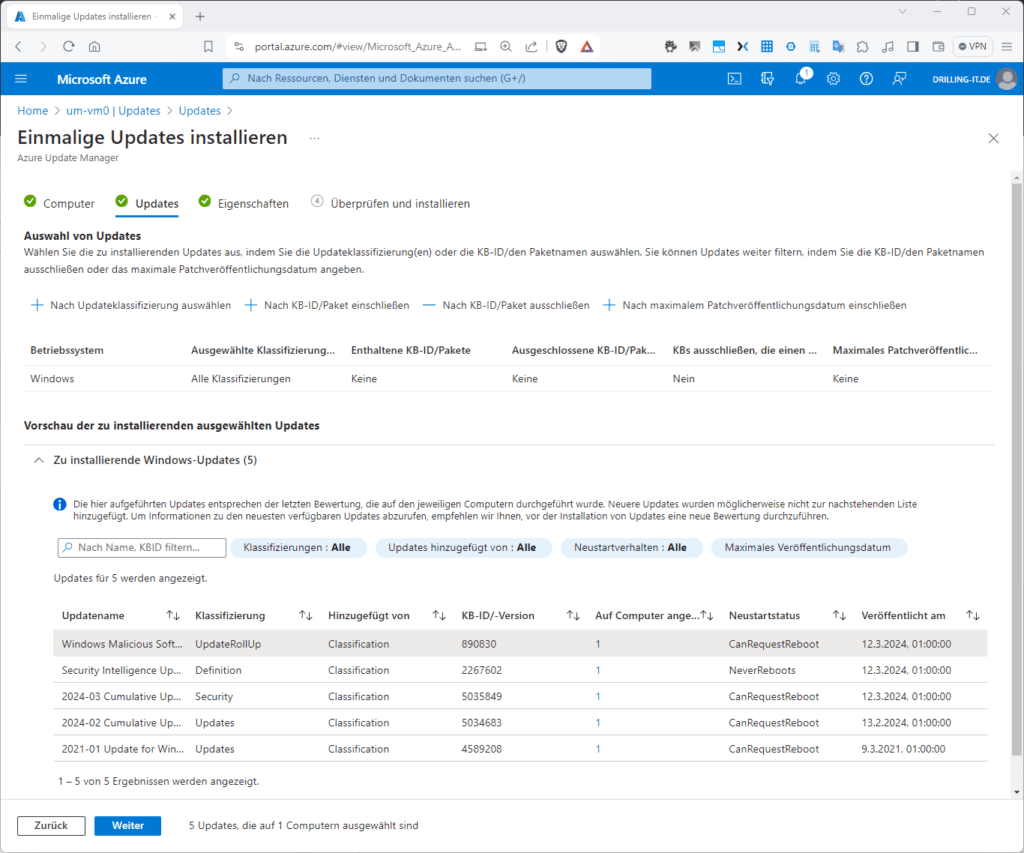
Task: Open the Maximales Veröffentlichungsdatum filter
Action: pos(808,547)
